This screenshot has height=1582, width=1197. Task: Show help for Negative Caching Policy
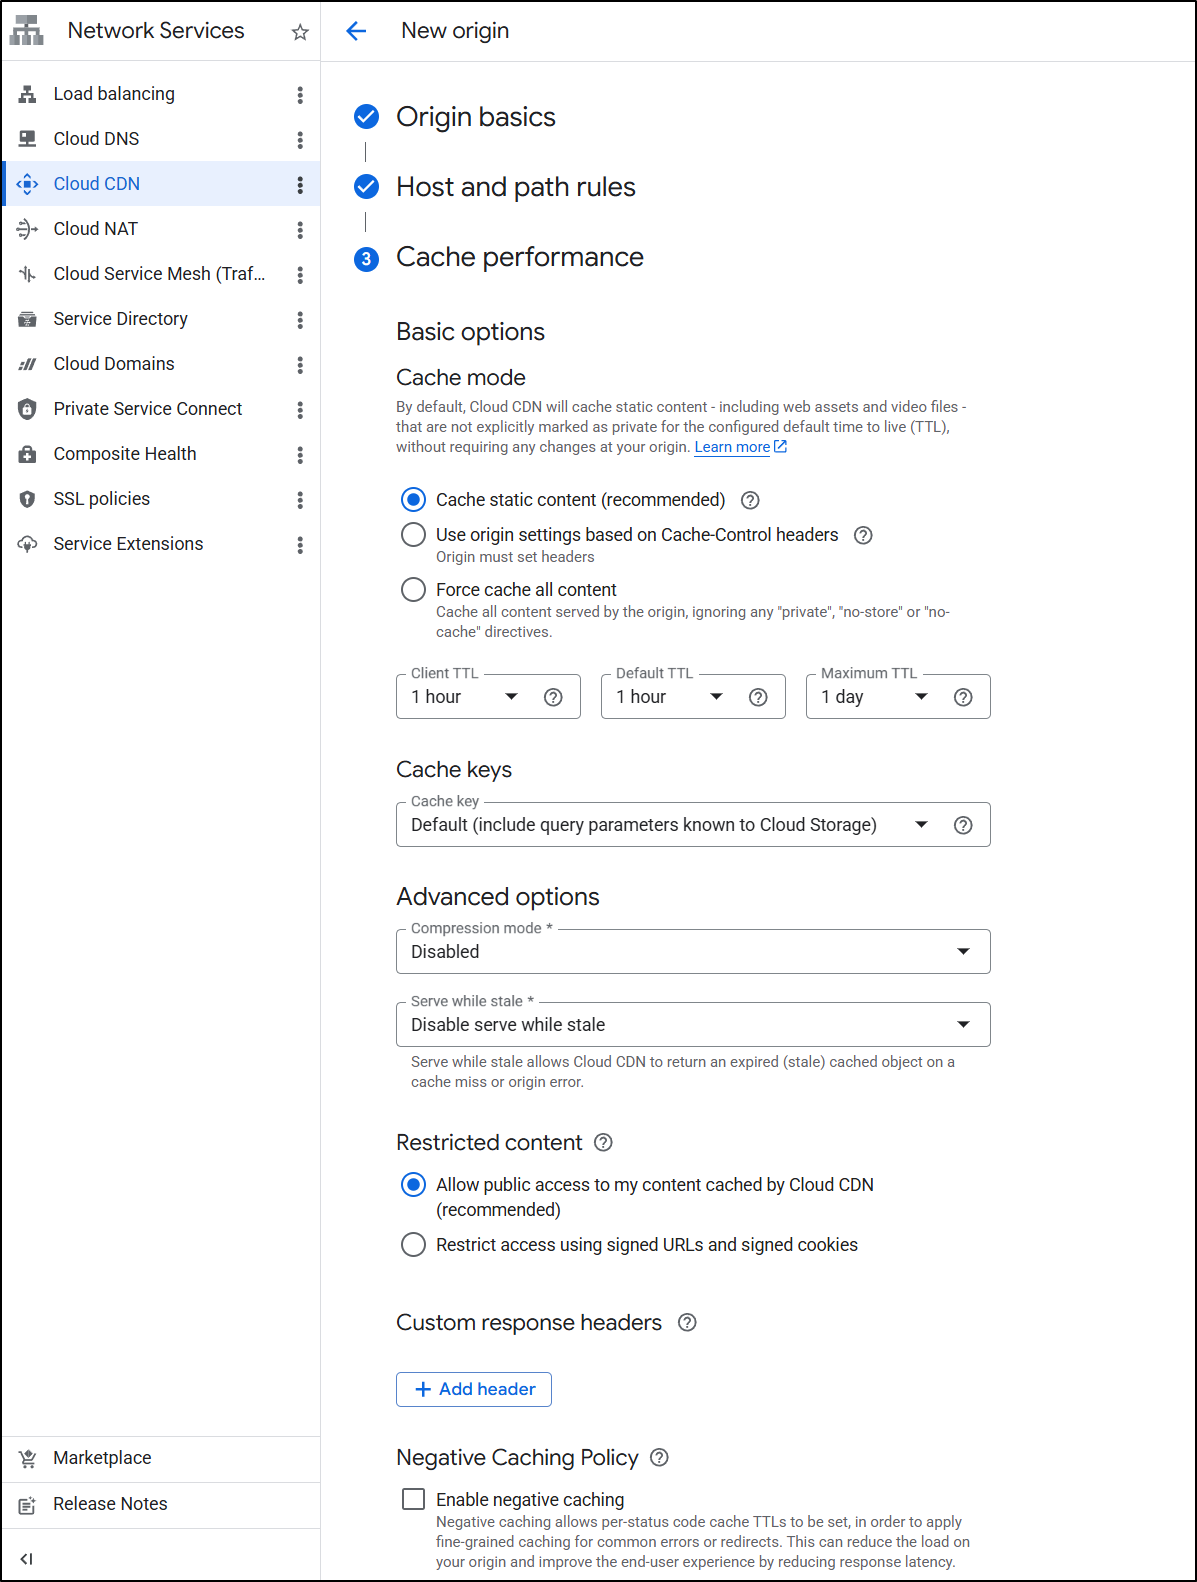659,1457
